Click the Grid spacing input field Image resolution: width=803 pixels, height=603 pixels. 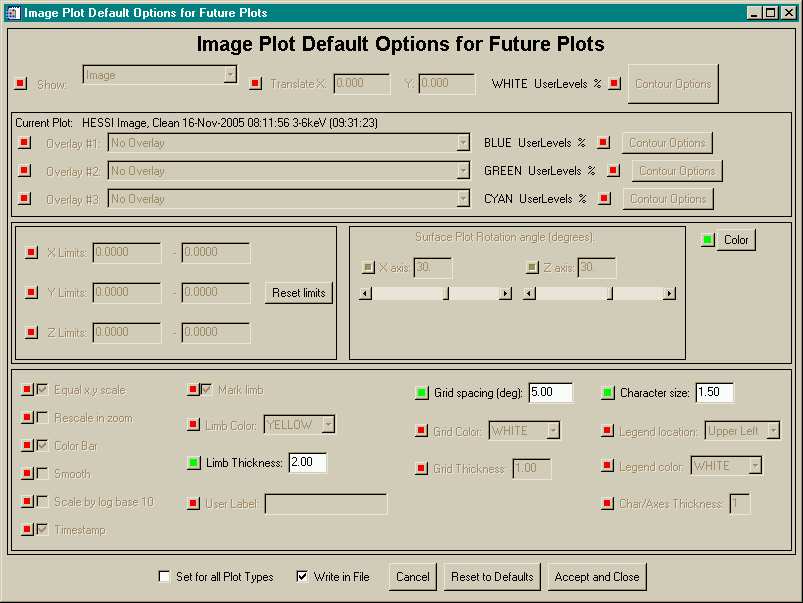tap(550, 393)
